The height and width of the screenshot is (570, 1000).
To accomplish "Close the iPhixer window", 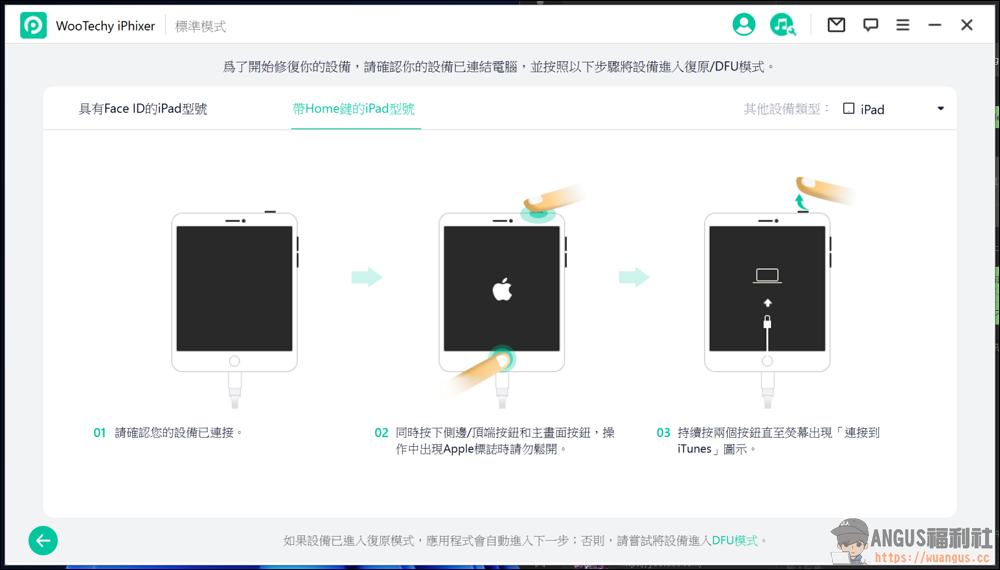I will click(x=967, y=25).
